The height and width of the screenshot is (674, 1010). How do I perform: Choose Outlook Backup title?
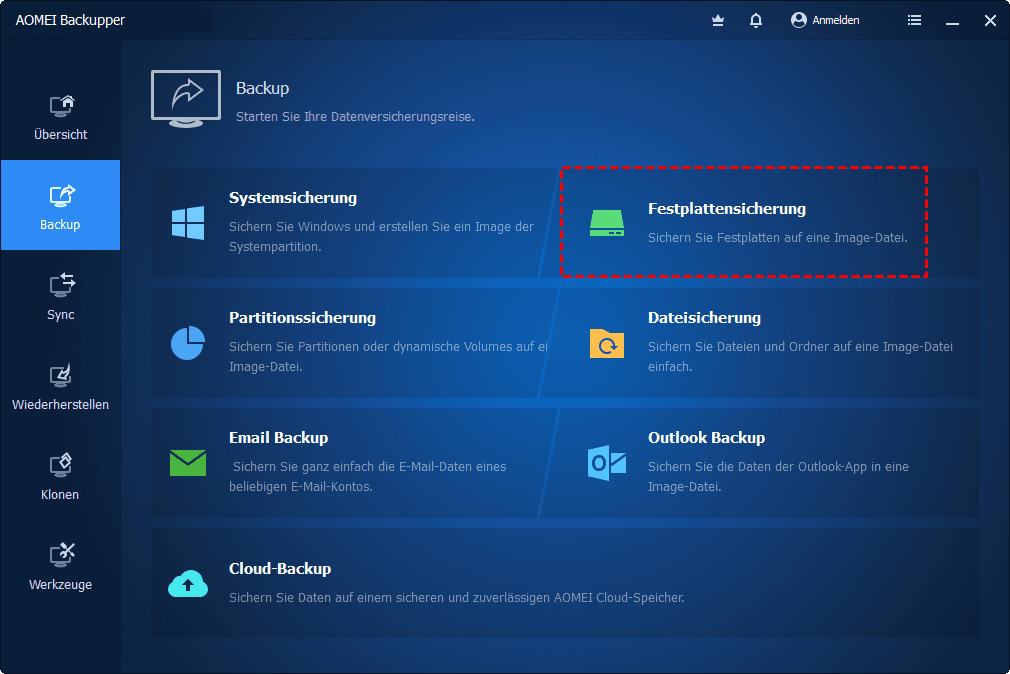pyautogui.click(x=707, y=438)
